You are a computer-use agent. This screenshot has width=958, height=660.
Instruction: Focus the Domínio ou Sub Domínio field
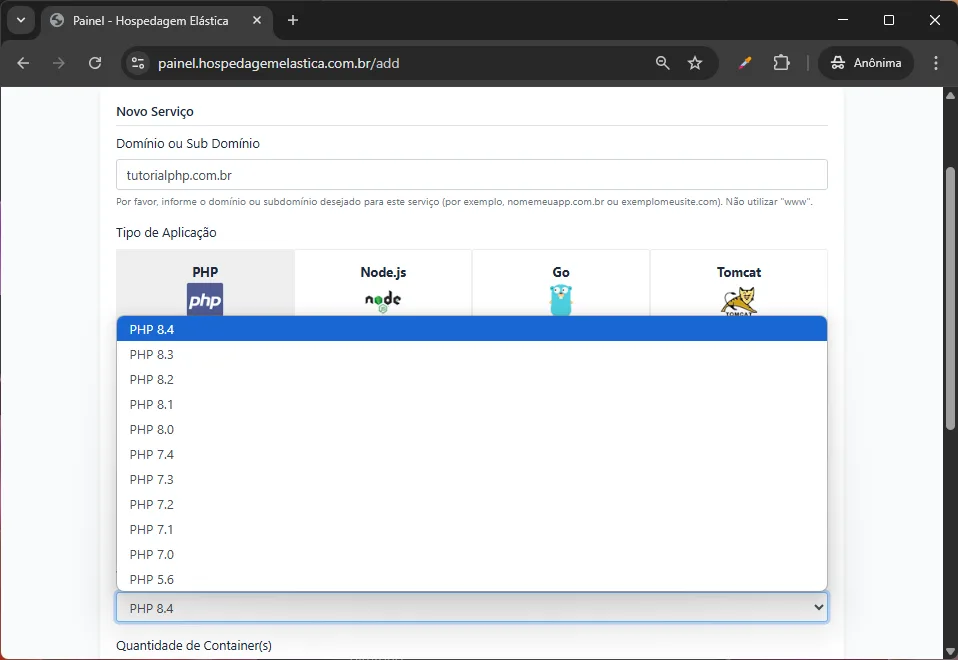click(472, 175)
